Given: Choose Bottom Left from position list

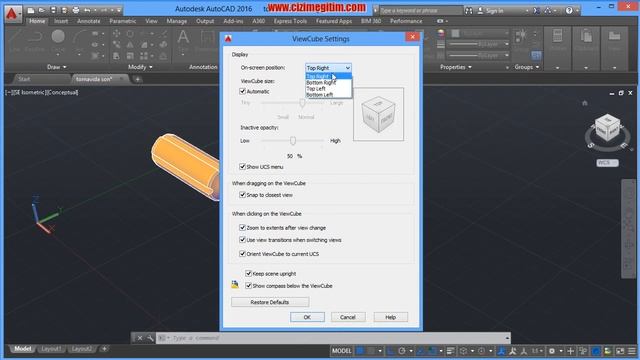Looking at the screenshot, I should tap(328, 95).
